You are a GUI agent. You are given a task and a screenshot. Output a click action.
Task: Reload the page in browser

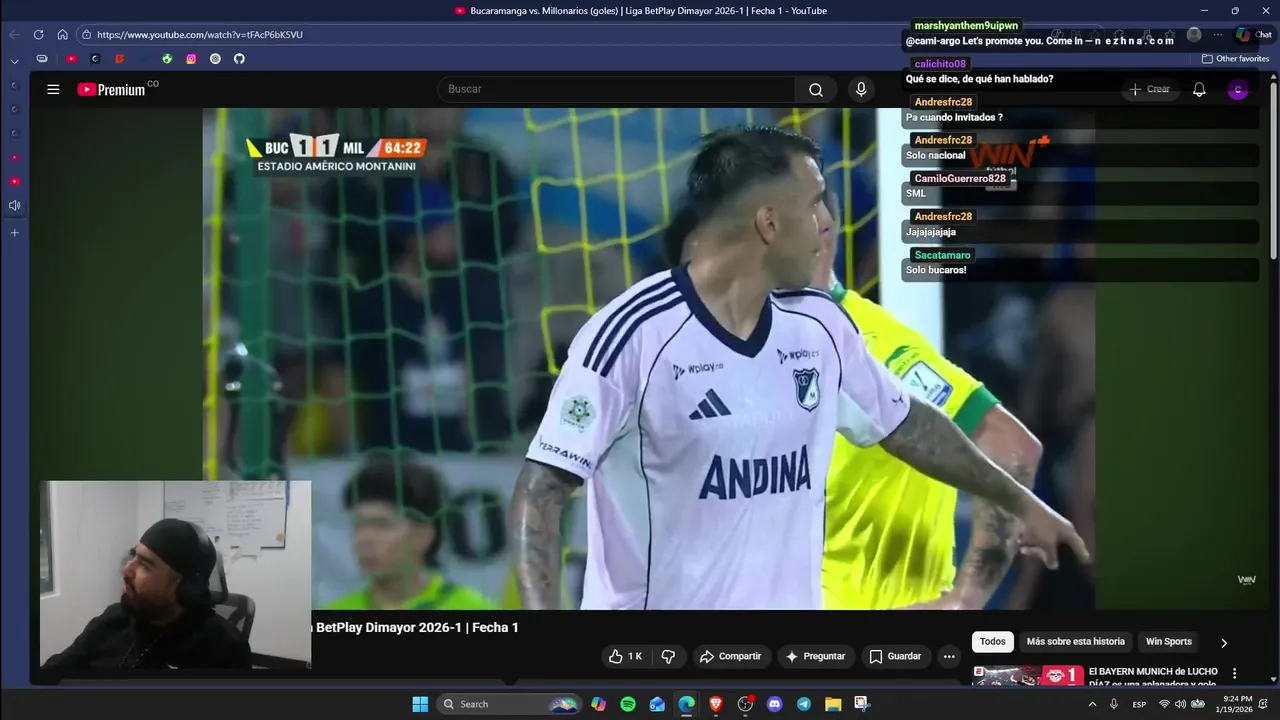tap(39, 34)
